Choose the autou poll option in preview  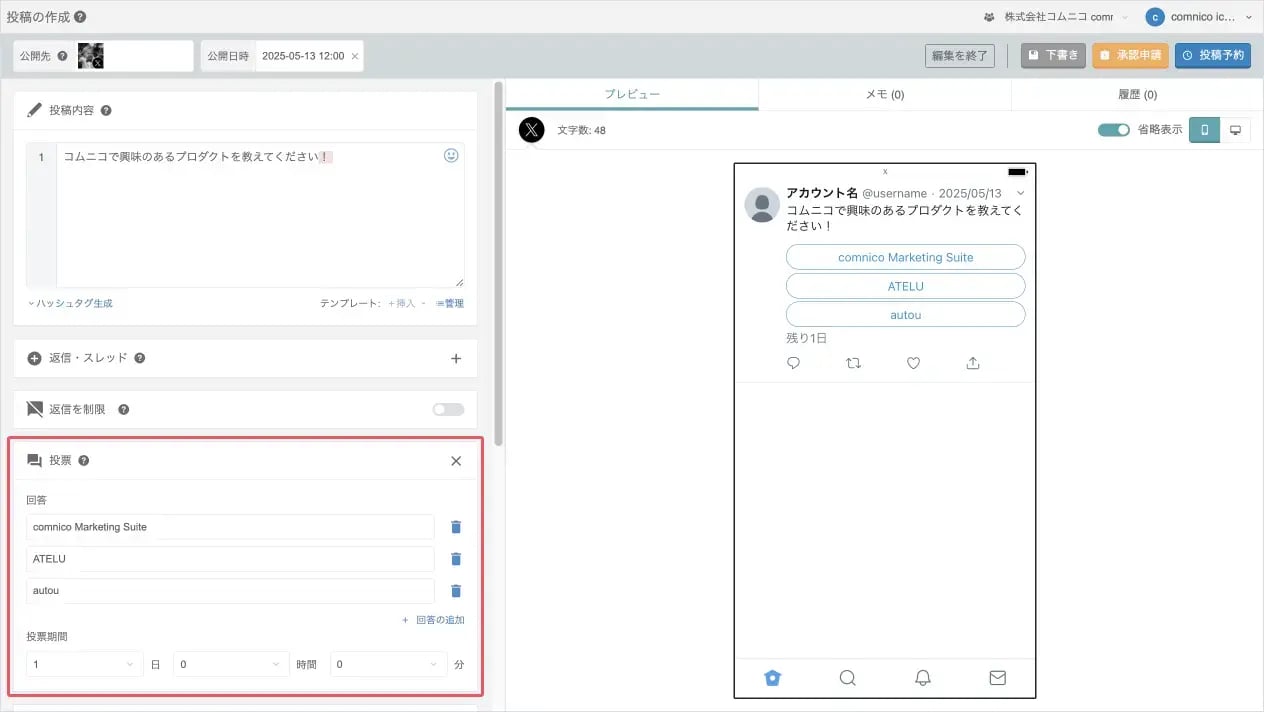pos(905,315)
